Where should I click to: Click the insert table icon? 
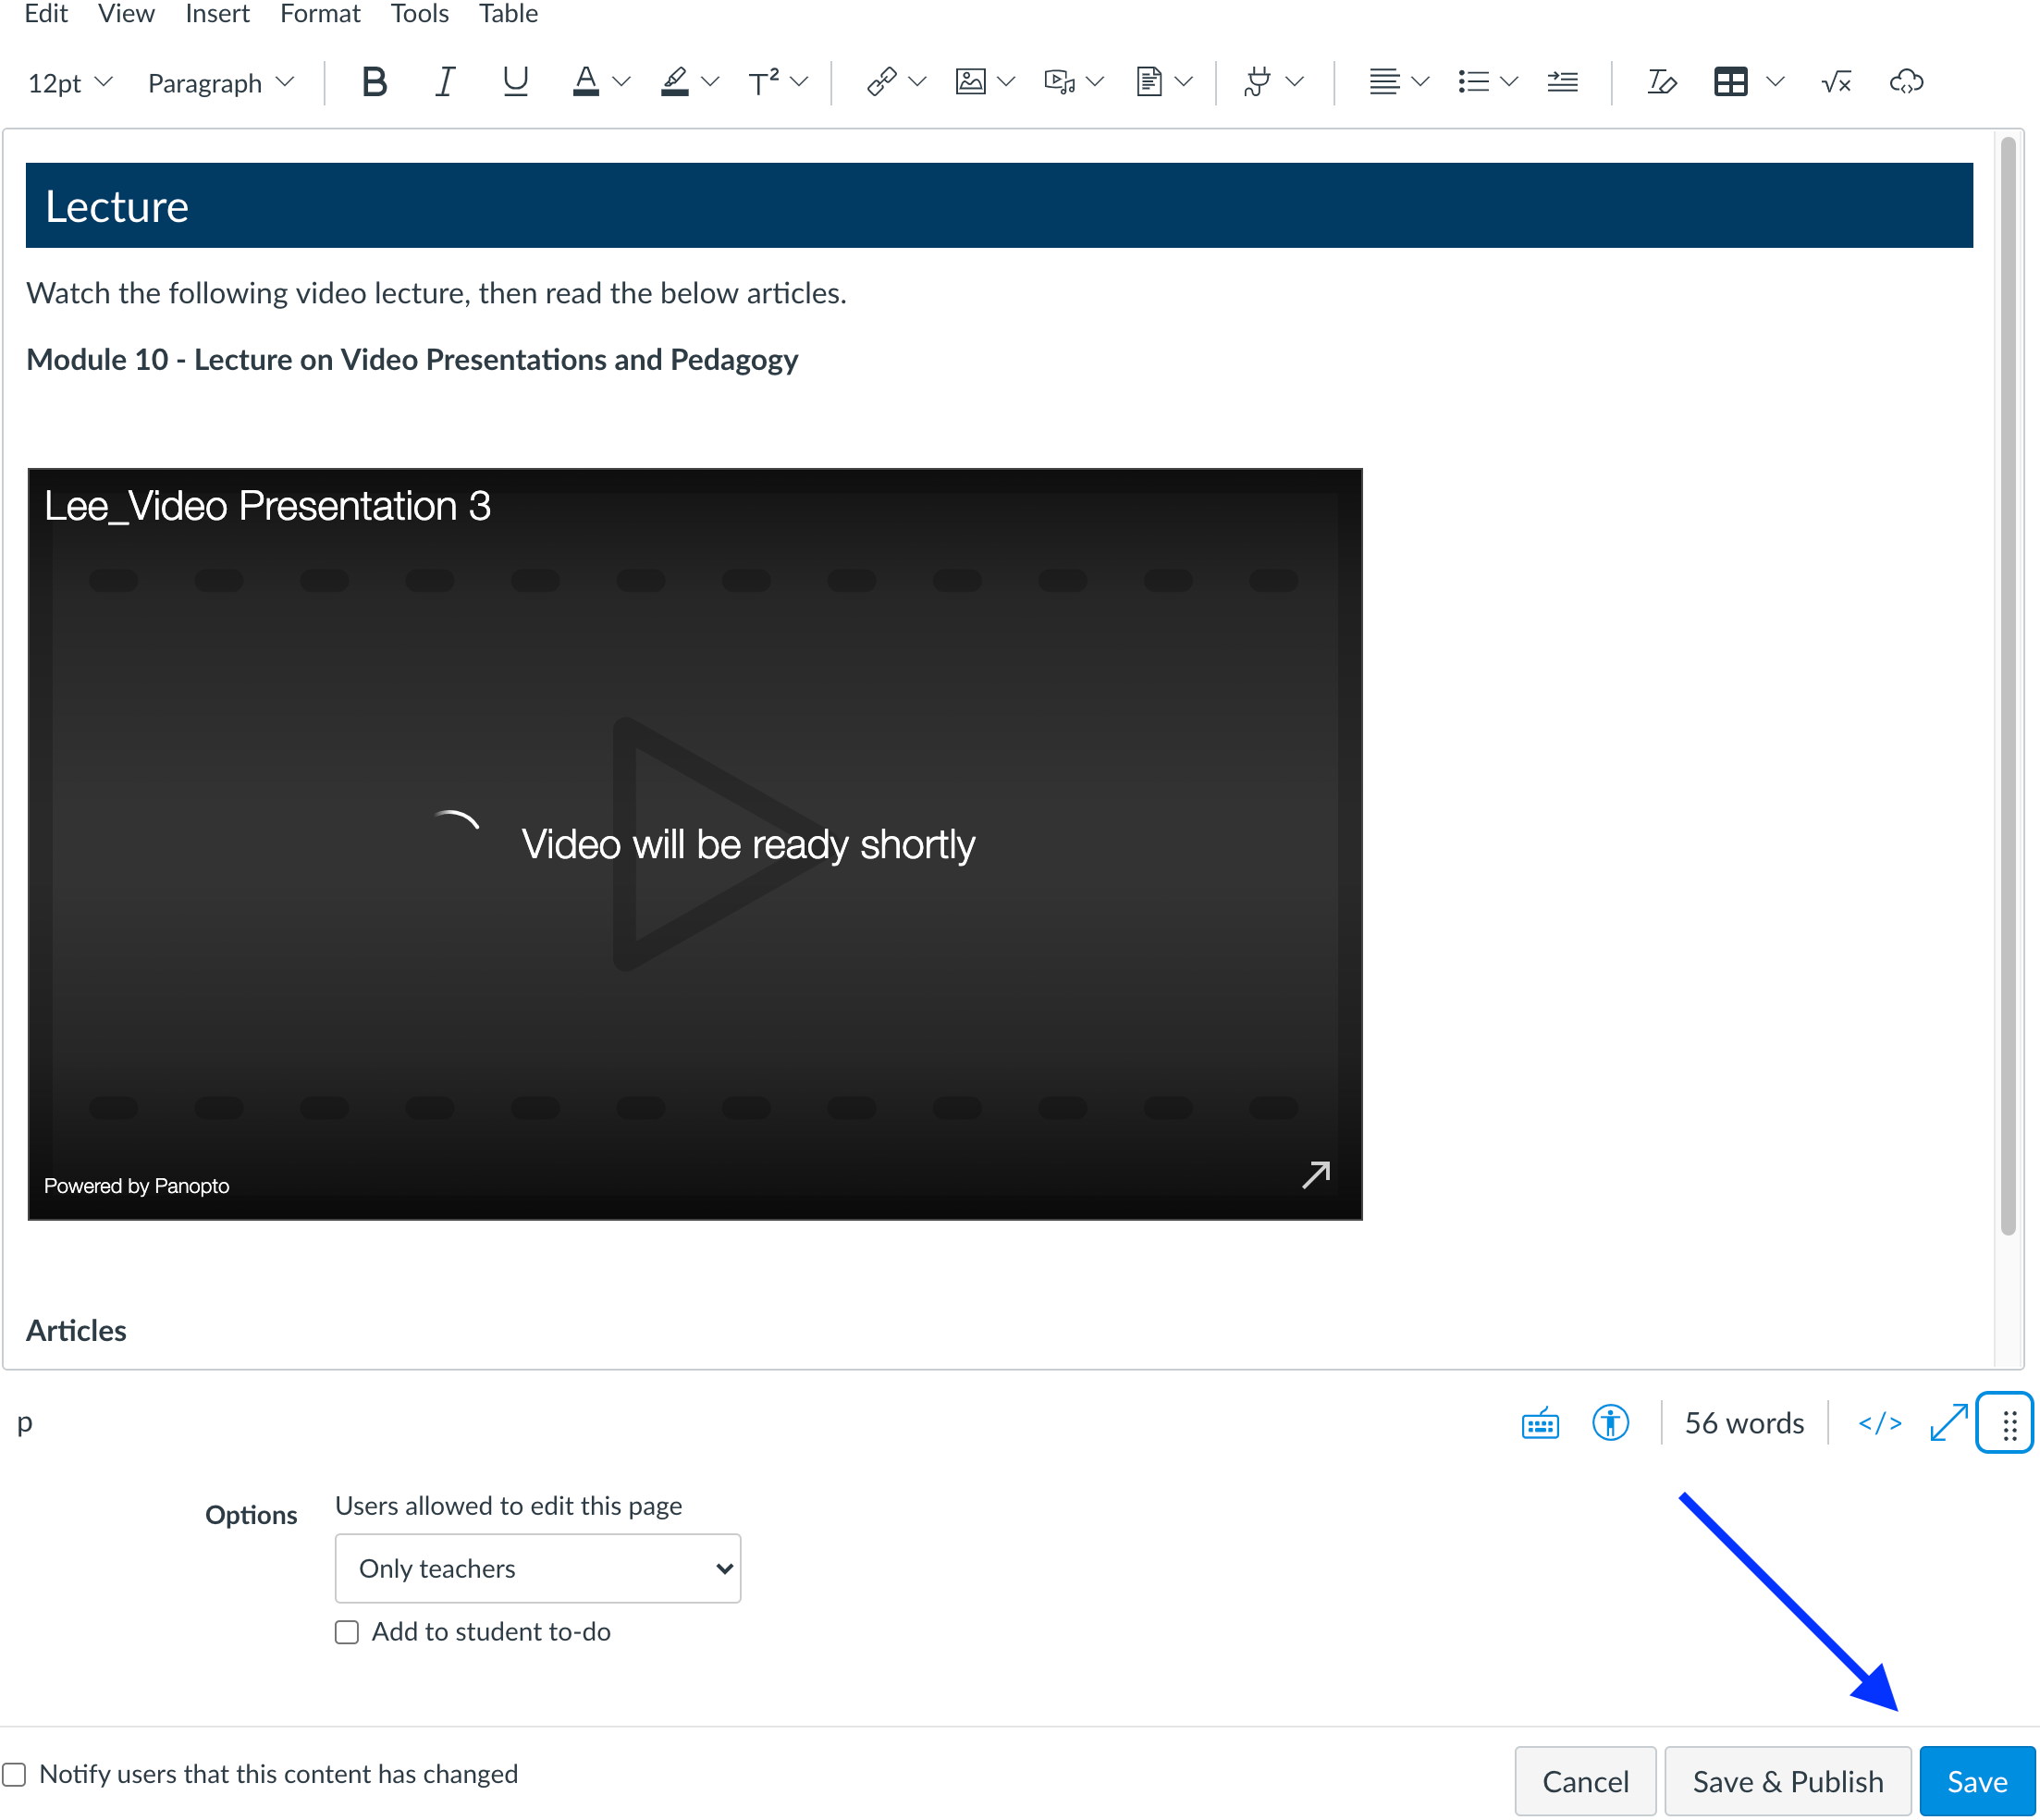point(1731,82)
